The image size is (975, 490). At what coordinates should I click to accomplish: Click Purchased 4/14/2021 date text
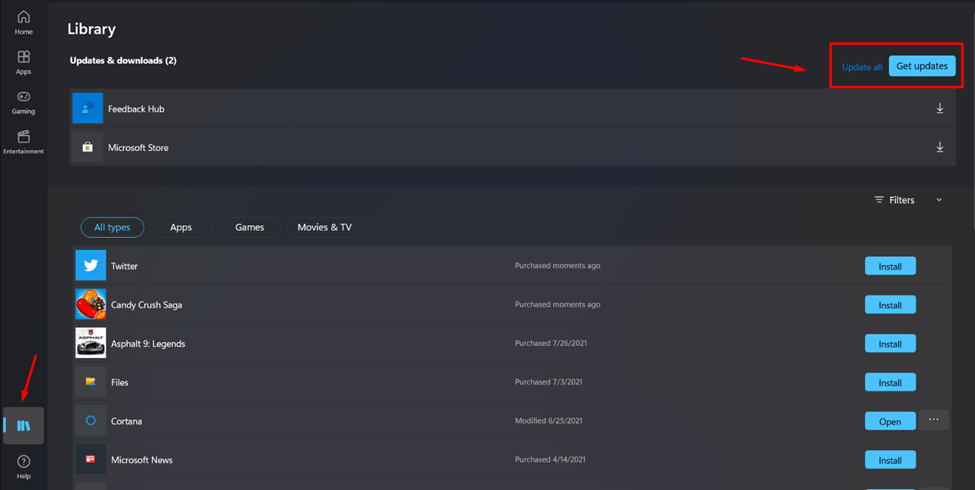[x=550, y=460]
